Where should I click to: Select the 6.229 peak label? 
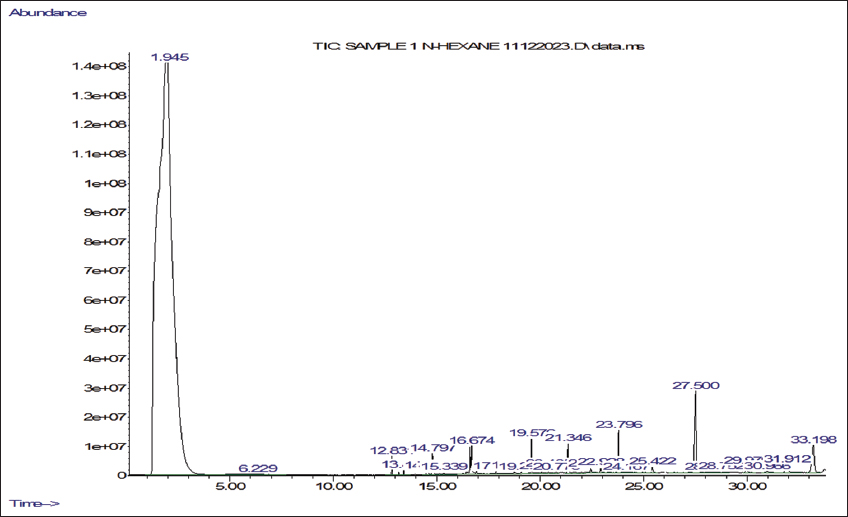click(258, 467)
